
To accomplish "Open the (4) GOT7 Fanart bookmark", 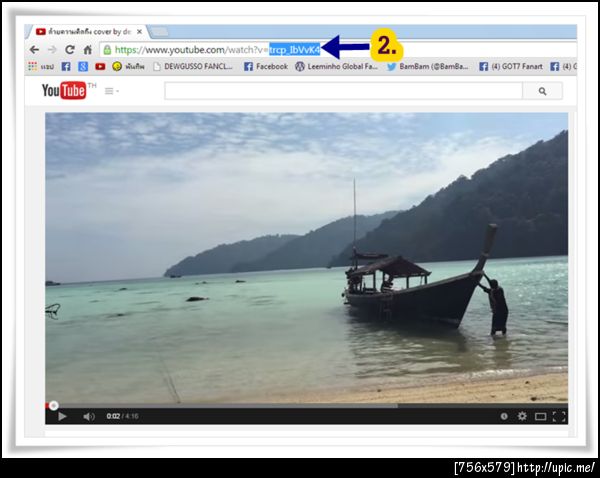I will [511, 67].
